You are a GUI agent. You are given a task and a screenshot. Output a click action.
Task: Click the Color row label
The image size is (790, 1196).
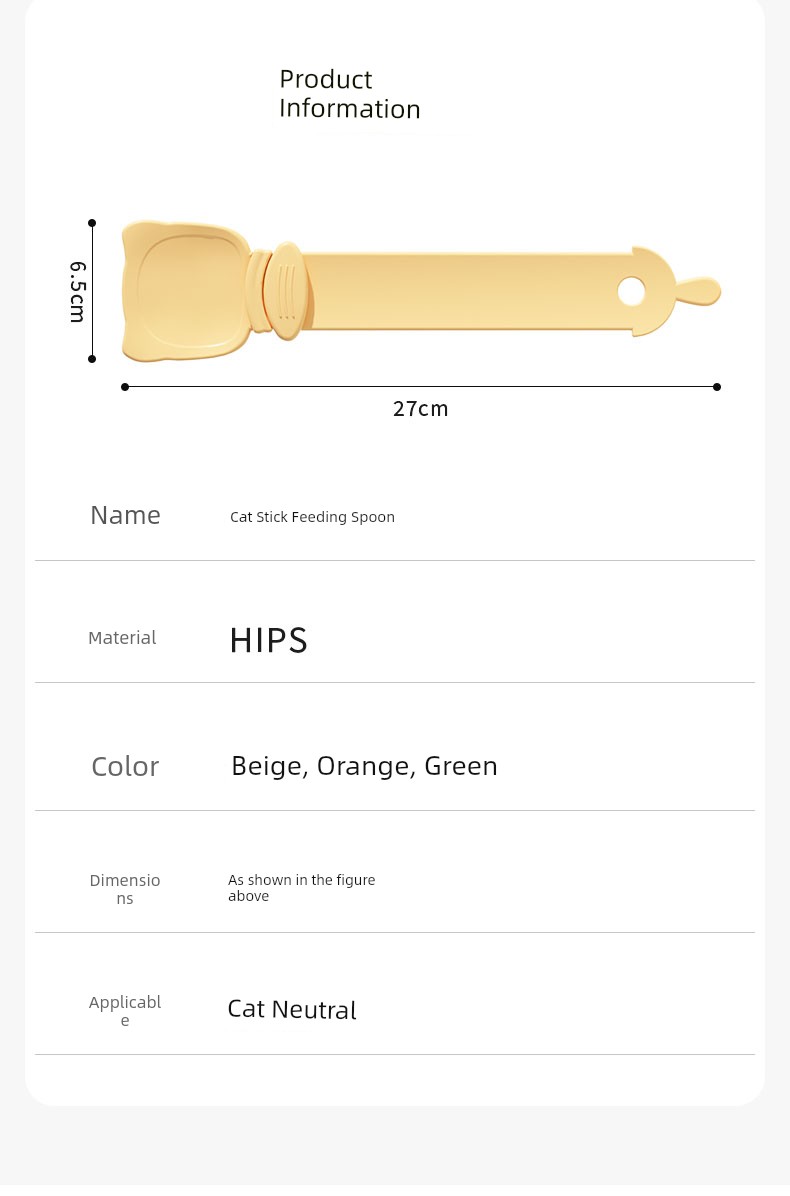click(125, 767)
